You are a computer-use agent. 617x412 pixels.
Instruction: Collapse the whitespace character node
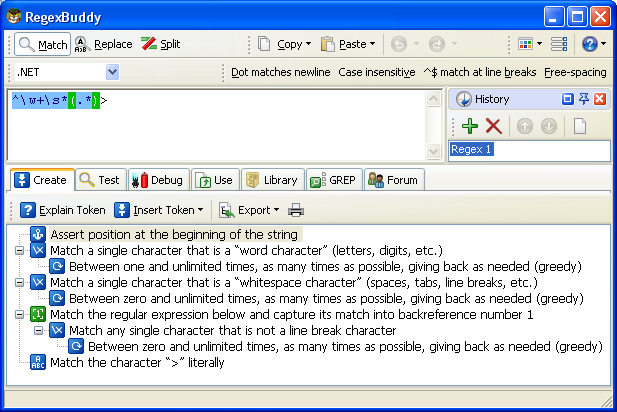[x=19, y=282]
